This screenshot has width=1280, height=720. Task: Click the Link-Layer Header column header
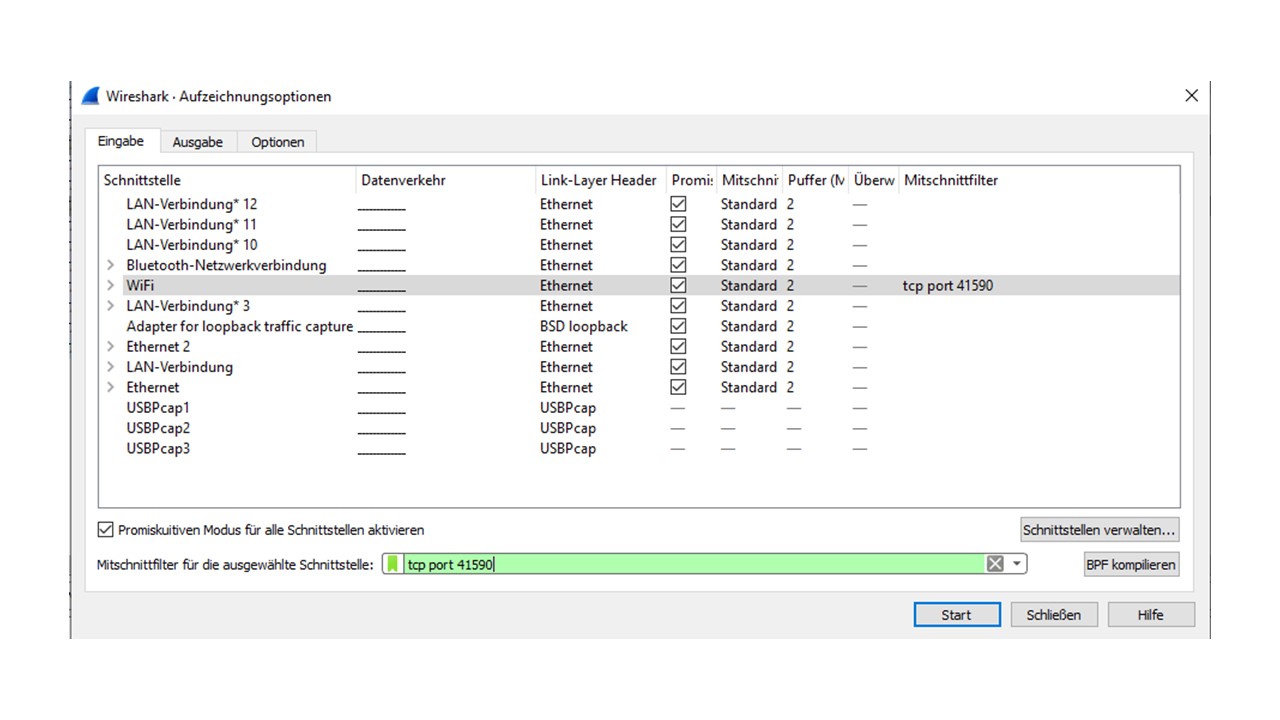click(600, 180)
